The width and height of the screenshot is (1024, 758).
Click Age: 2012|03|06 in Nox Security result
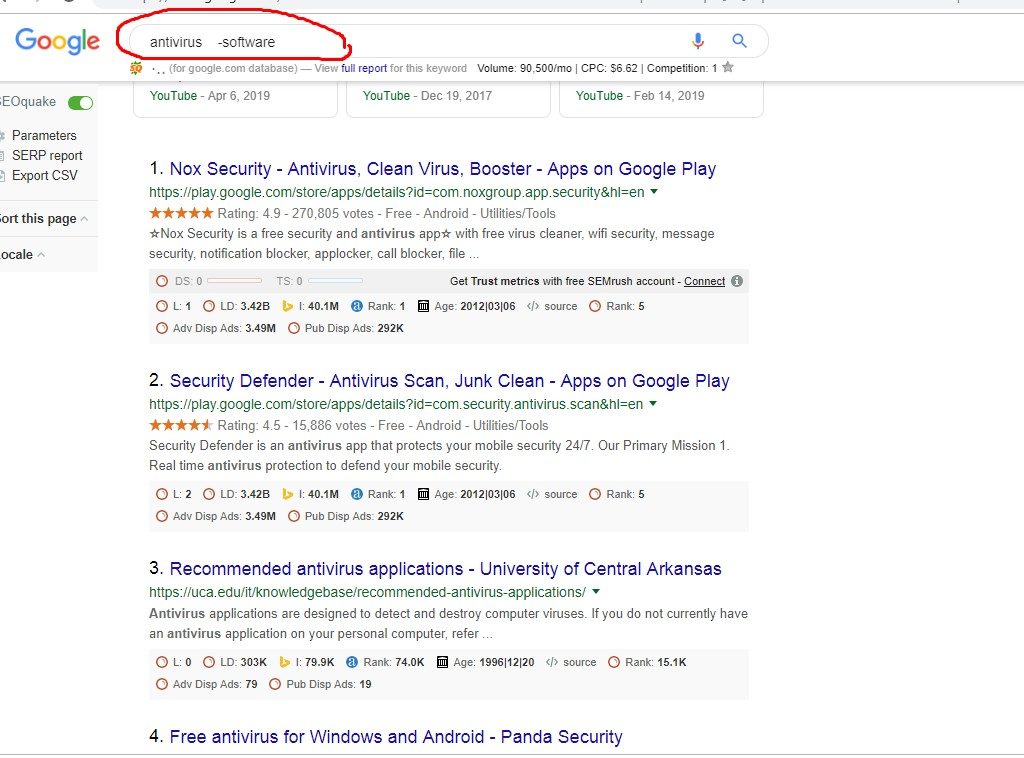466,306
